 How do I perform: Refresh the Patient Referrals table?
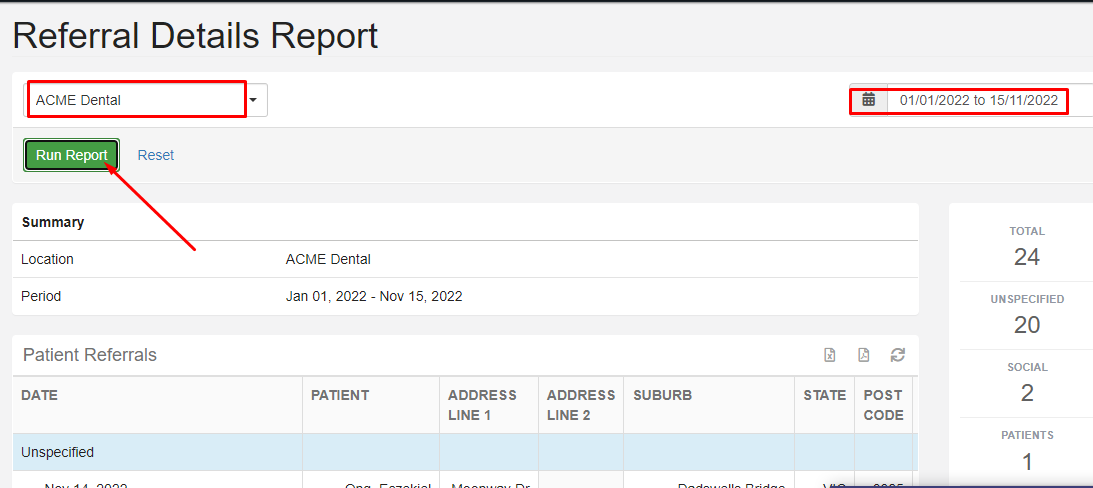pos(898,355)
